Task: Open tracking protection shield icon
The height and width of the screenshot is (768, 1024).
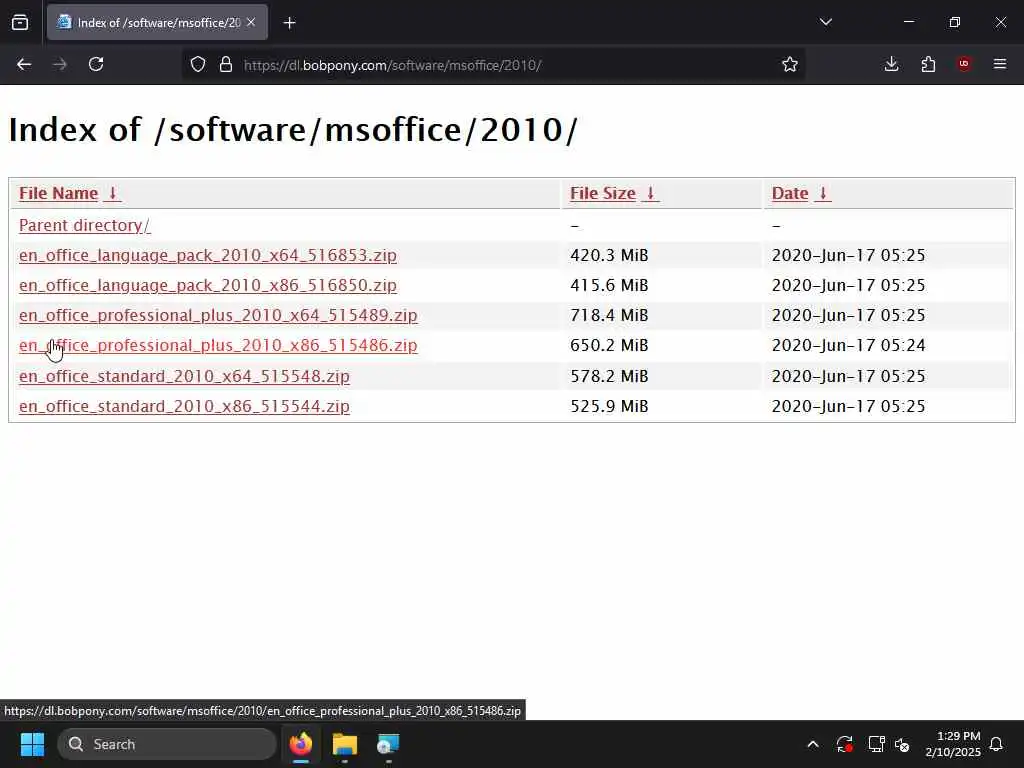Action: [198, 64]
